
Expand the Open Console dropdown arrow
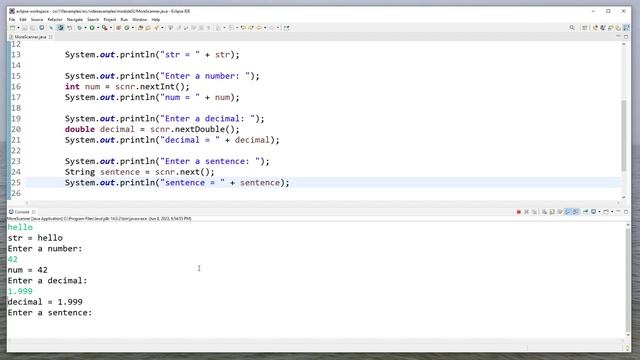(612, 212)
